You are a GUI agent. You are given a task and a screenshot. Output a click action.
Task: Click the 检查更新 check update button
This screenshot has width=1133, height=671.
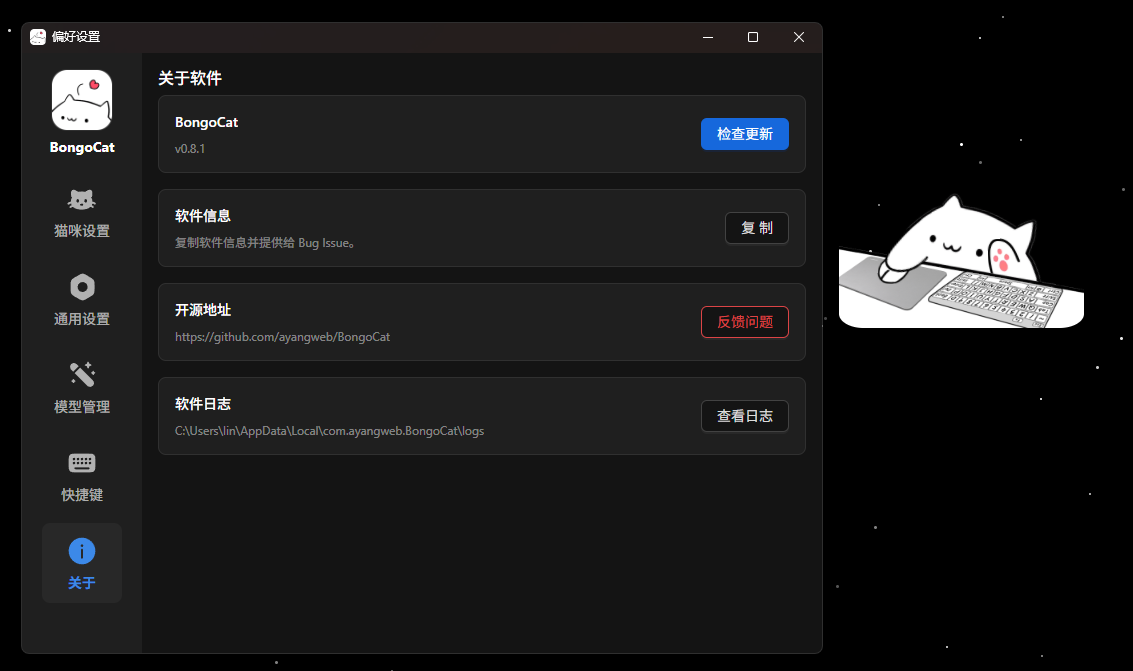pos(744,134)
